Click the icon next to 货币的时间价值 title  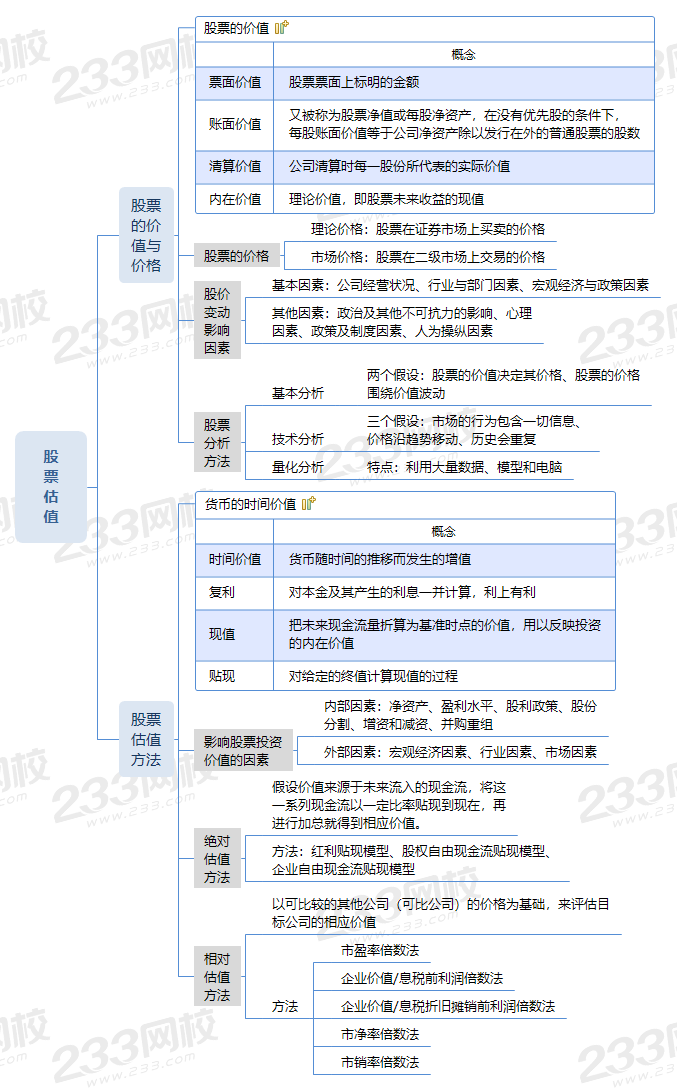[309, 503]
